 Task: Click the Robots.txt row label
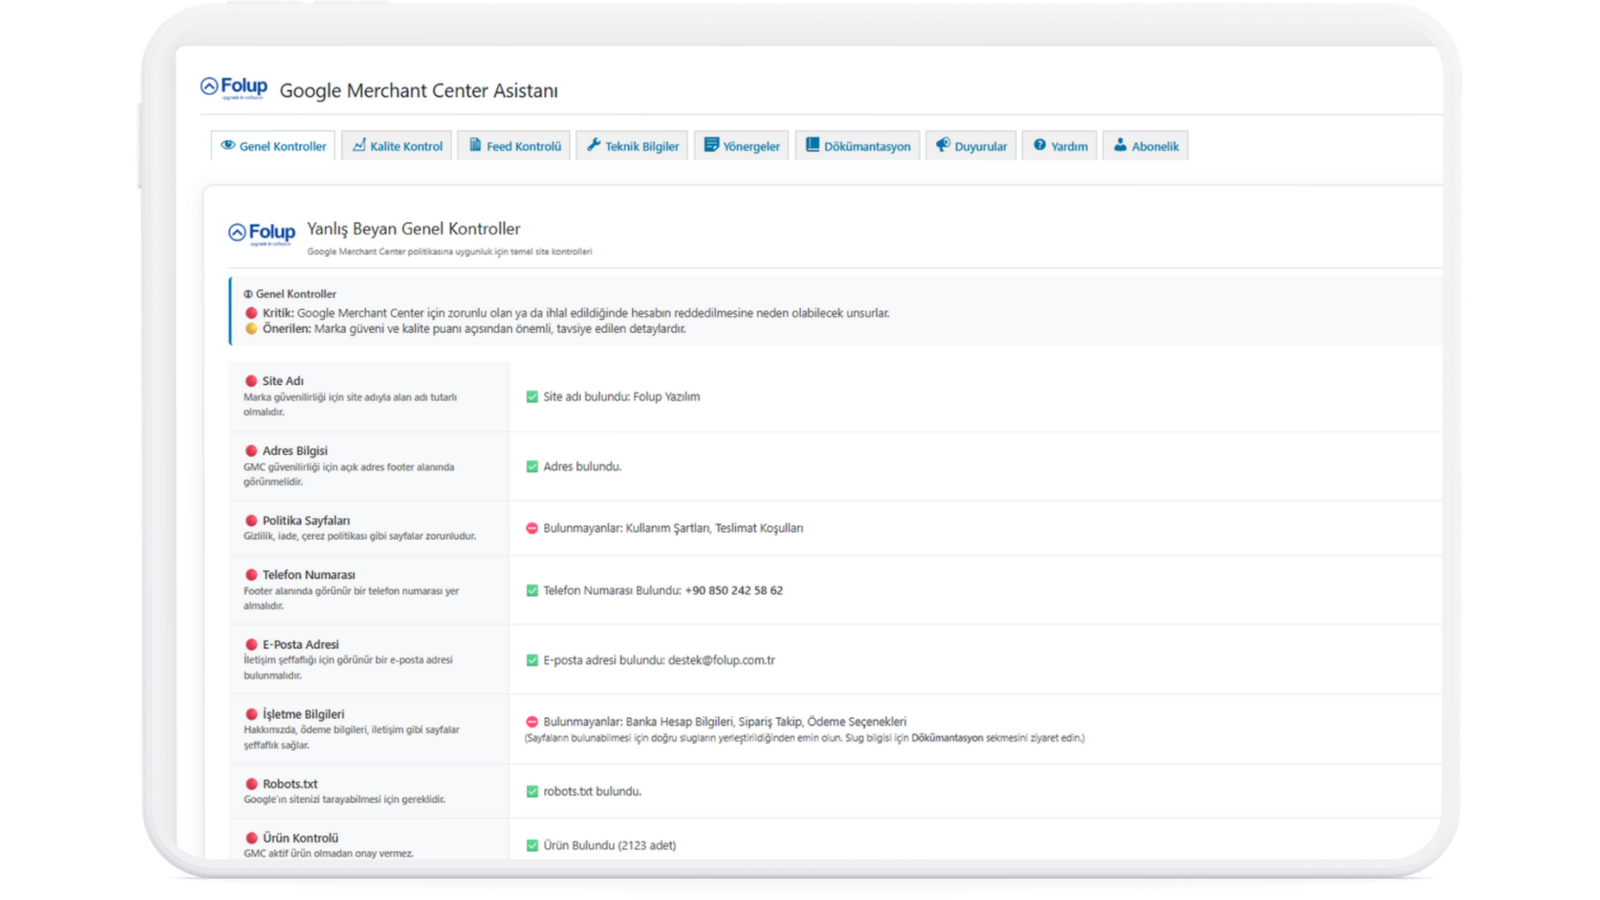[x=290, y=784]
